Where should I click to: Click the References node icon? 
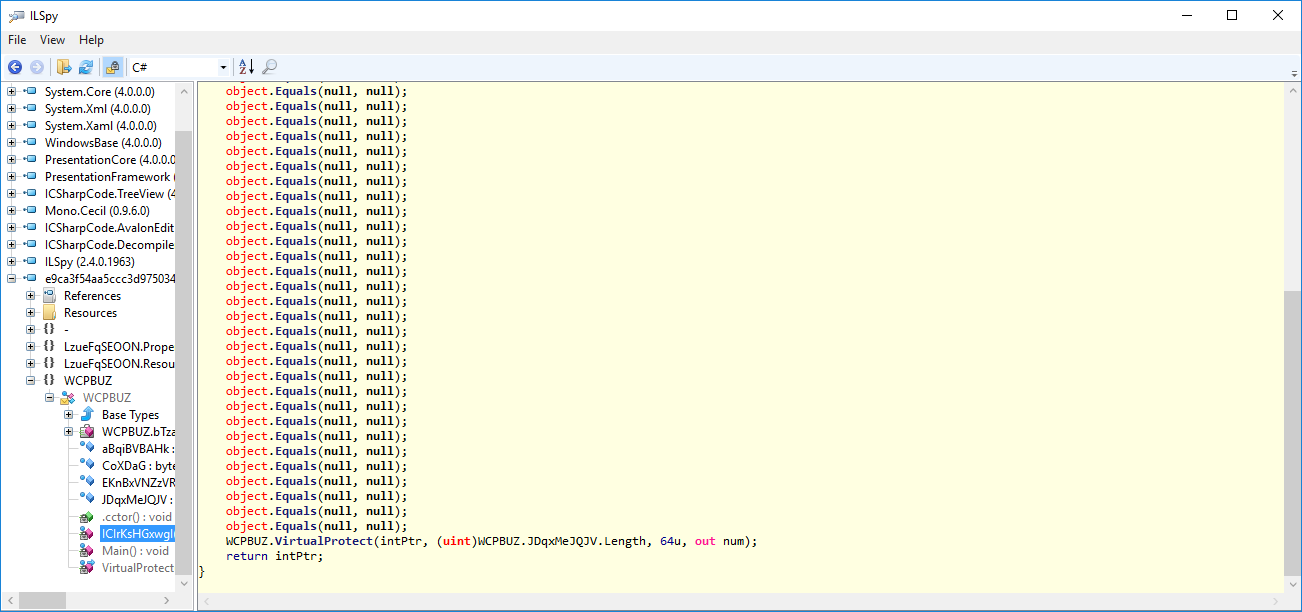coord(49,296)
